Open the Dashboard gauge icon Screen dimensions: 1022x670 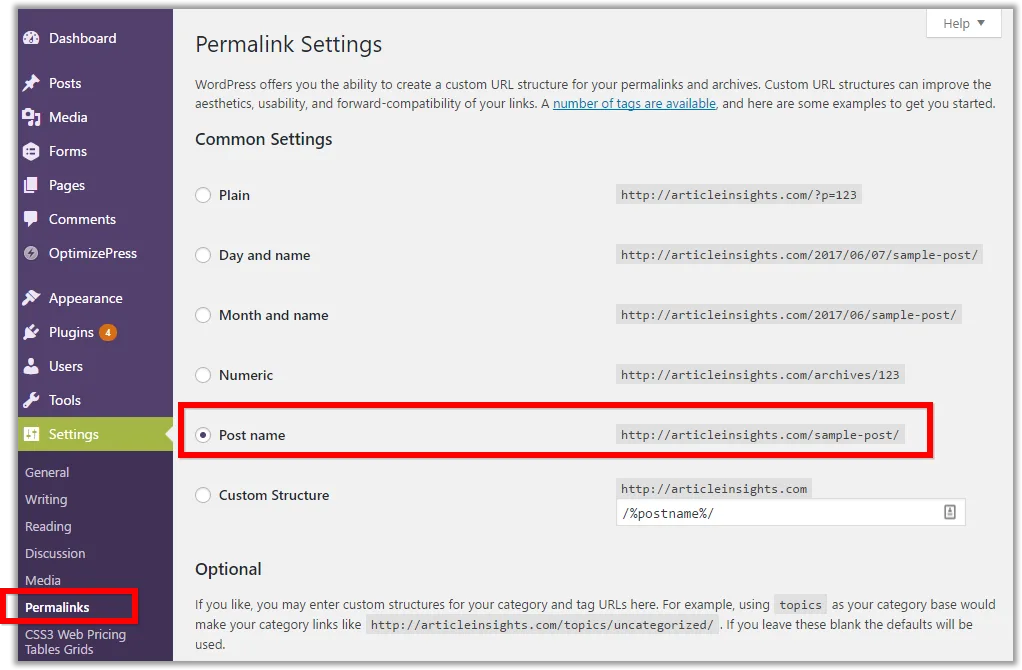tap(31, 38)
